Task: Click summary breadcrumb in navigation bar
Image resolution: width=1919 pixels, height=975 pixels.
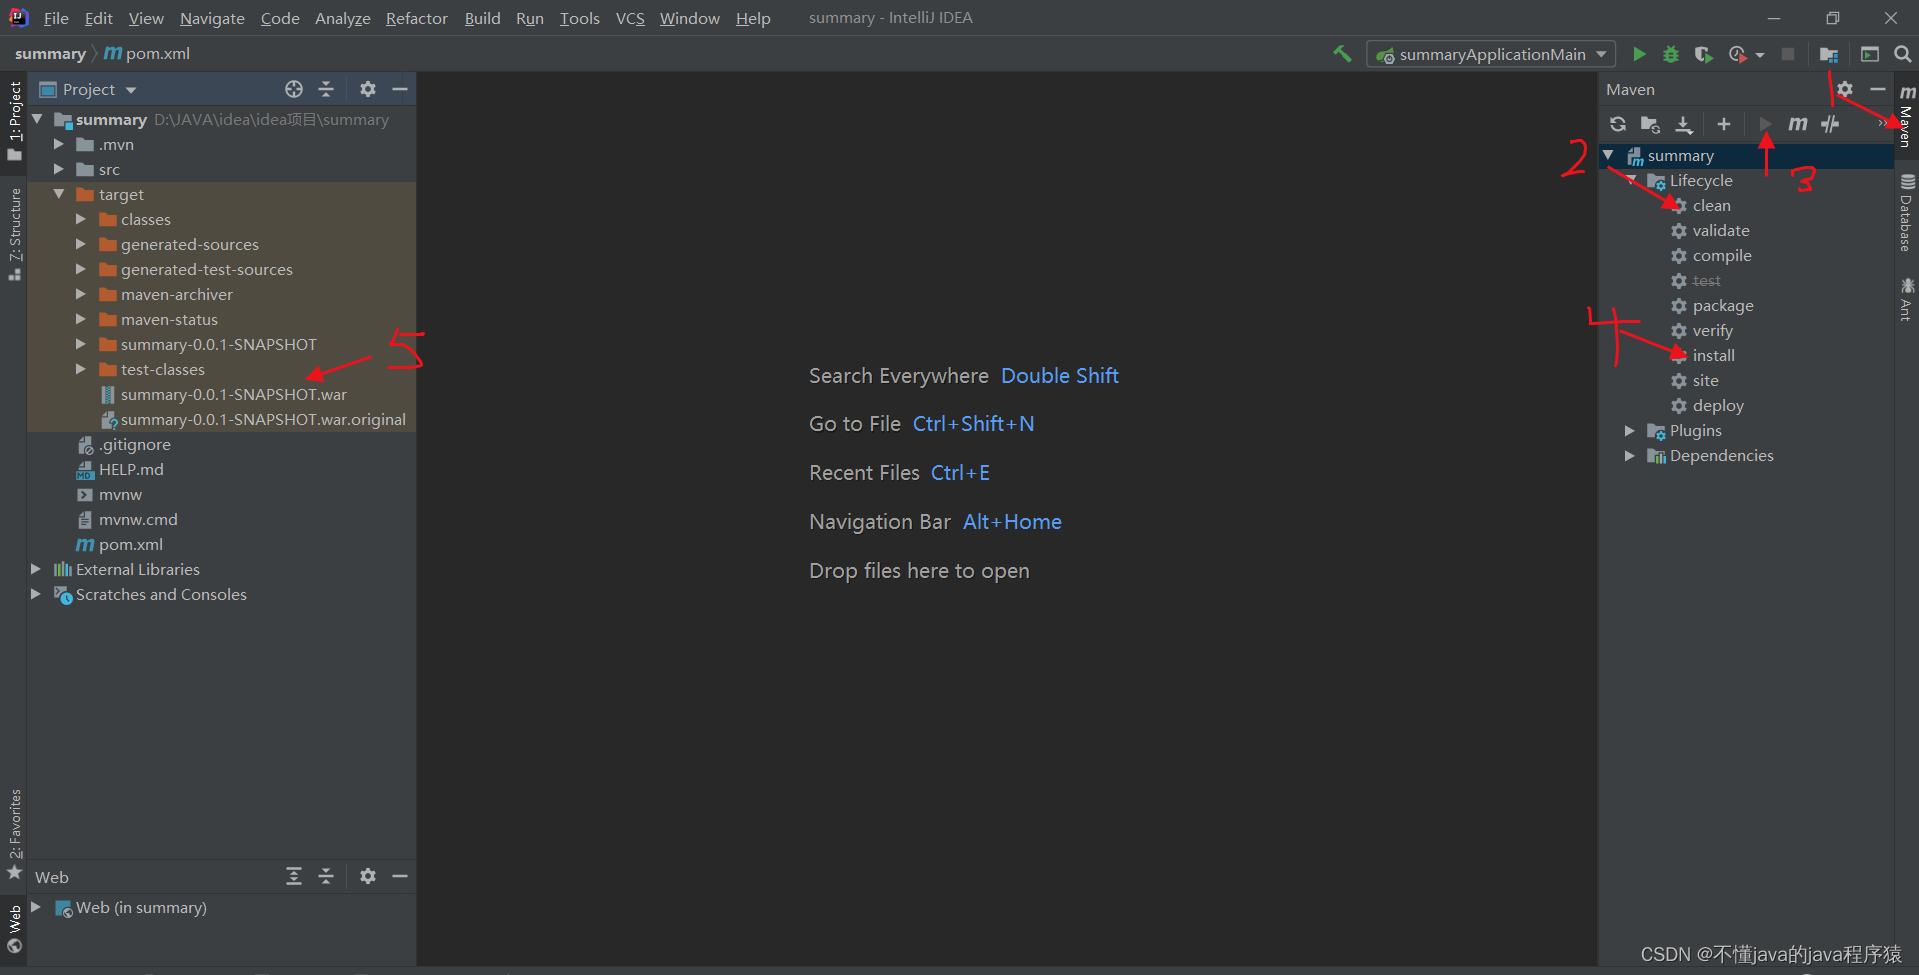Action: [50, 54]
